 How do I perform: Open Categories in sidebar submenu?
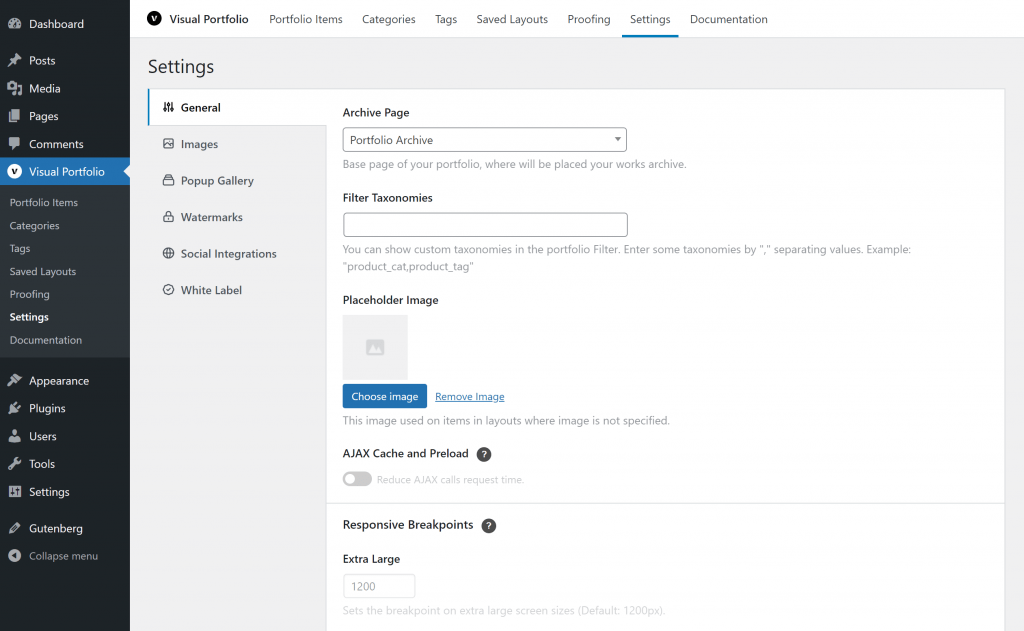(35, 225)
